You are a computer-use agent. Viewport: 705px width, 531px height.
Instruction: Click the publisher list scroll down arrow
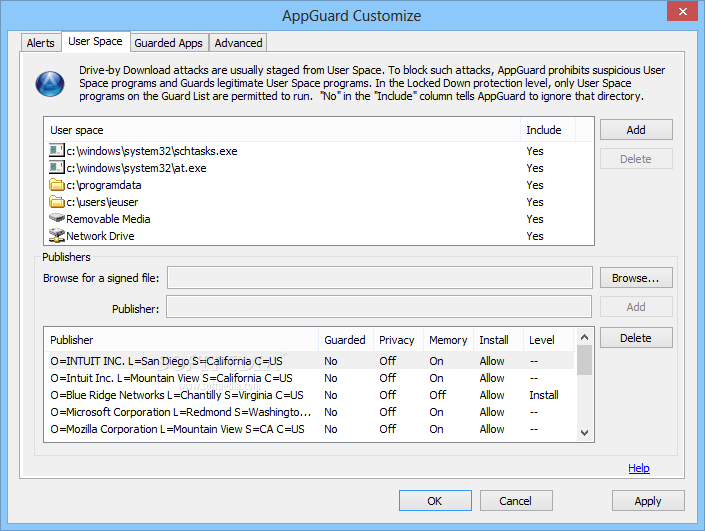pyautogui.click(x=585, y=433)
